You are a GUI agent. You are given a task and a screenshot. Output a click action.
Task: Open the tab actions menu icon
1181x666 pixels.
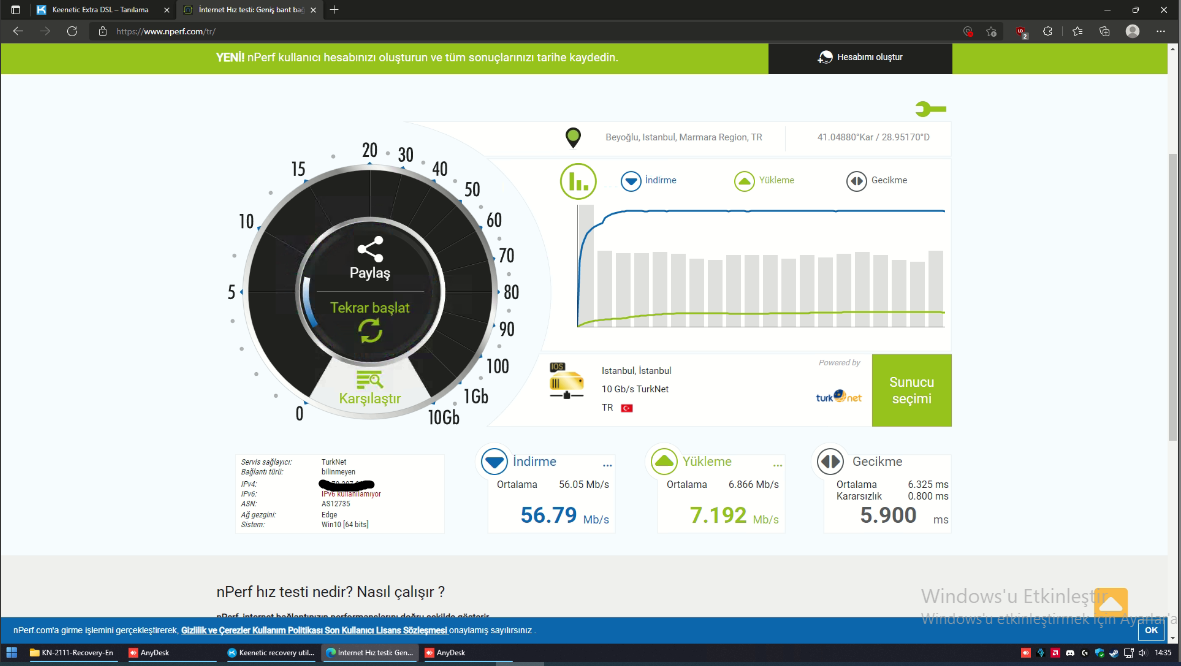click(15, 10)
